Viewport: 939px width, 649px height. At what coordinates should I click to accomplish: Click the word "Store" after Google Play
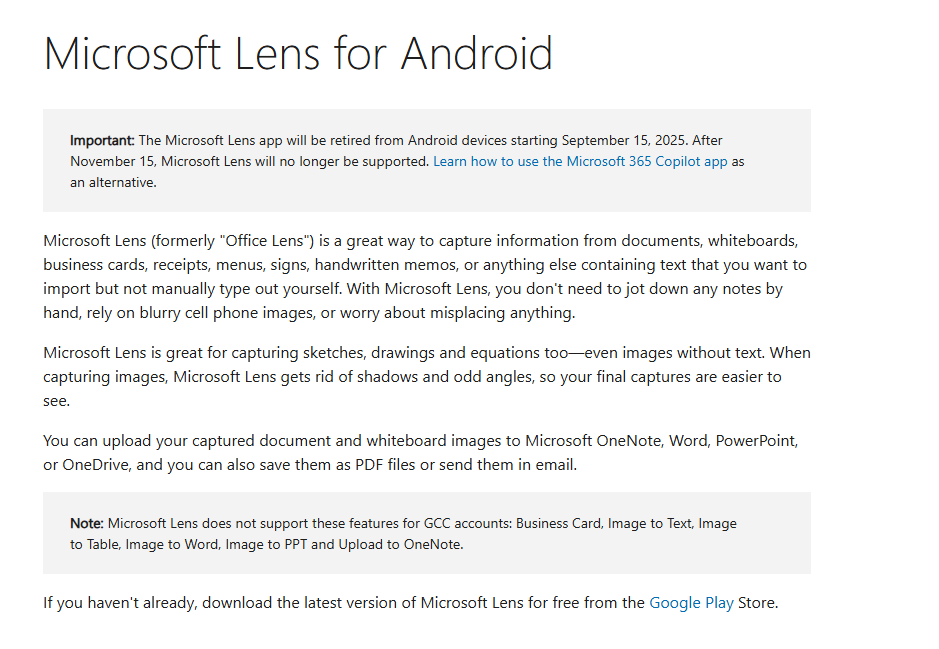pyautogui.click(x=757, y=603)
